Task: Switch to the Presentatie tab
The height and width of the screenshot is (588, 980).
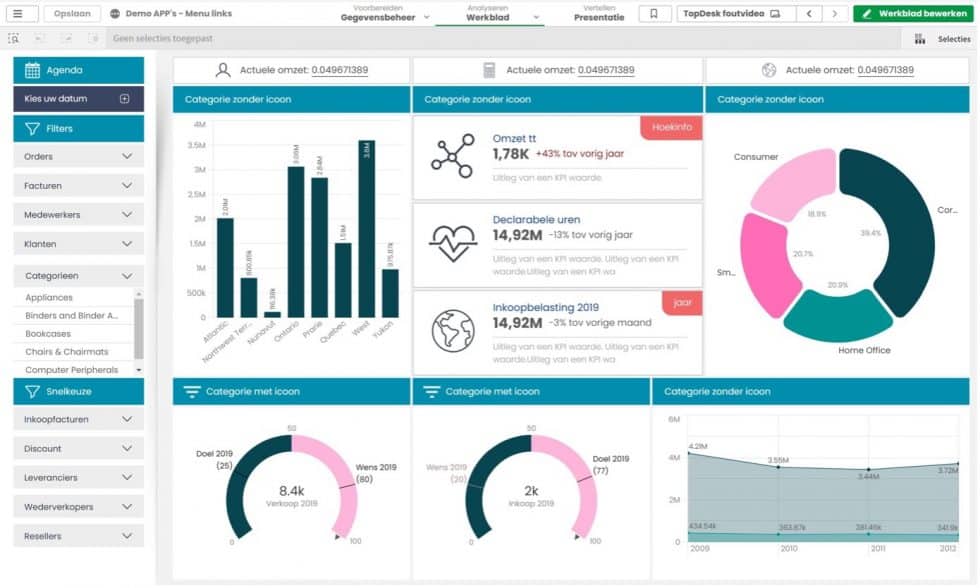Action: pos(598,14)
